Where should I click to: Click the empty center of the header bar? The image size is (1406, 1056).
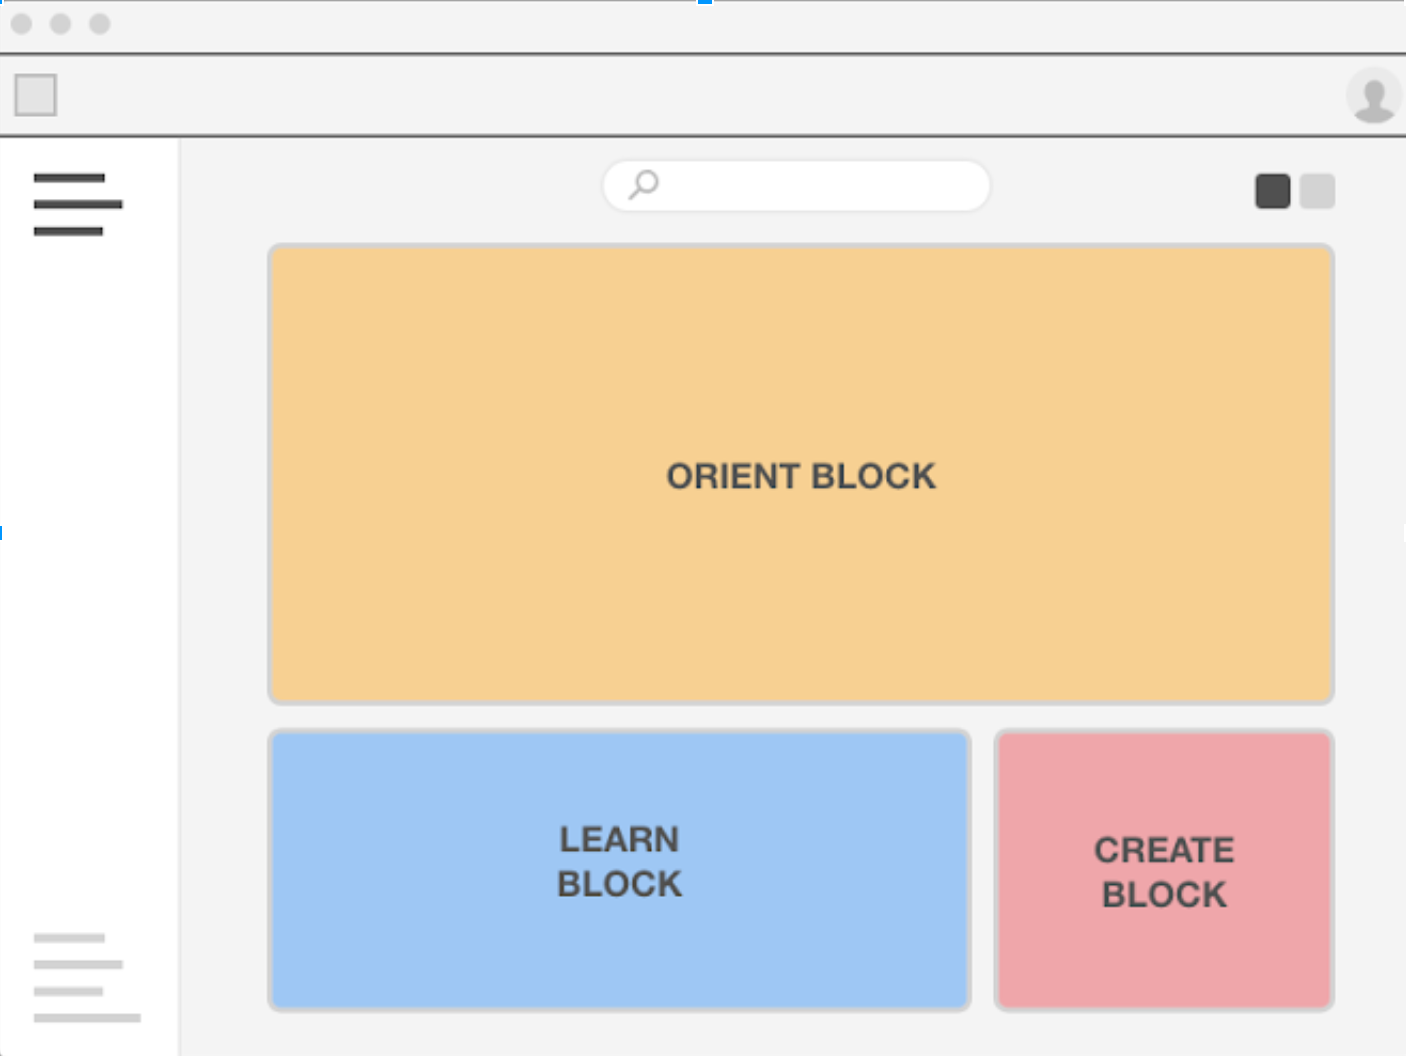coord(700,96)
